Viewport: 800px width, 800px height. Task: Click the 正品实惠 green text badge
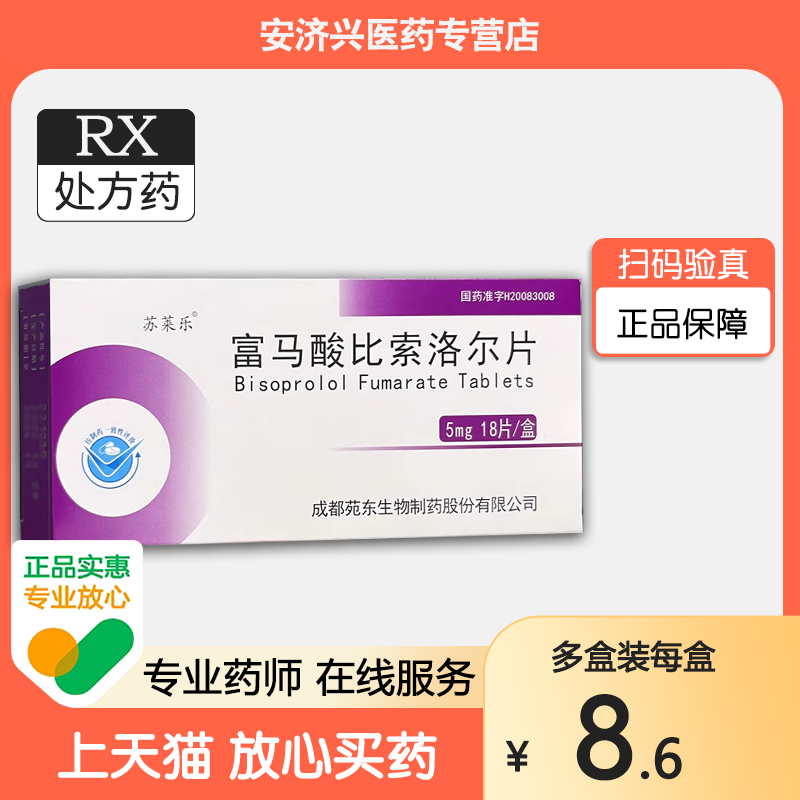(77, 567)
